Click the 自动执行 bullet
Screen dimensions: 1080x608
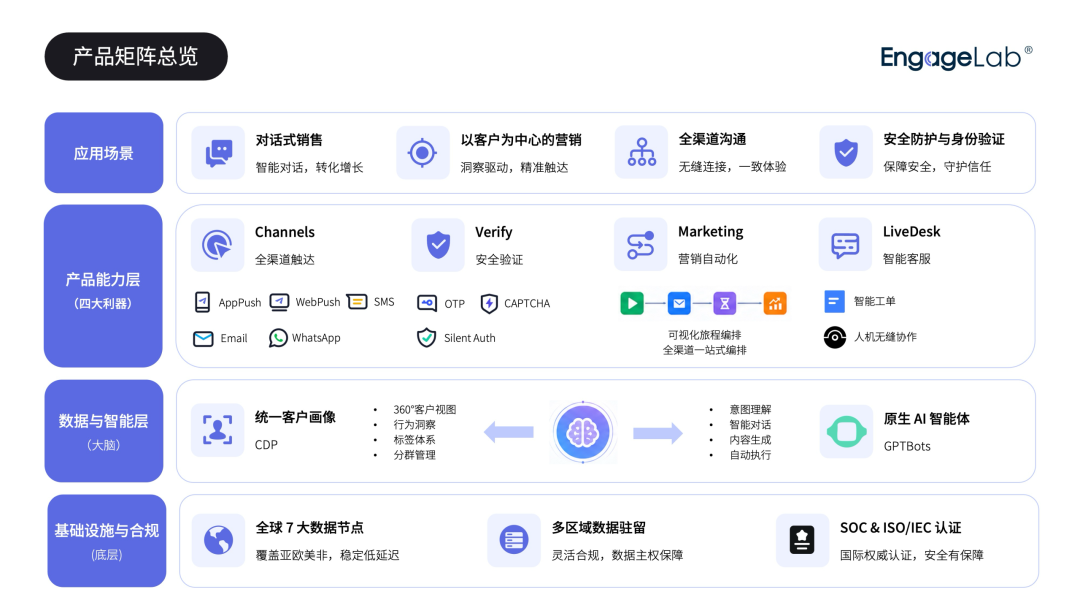(x=750, y=455)
